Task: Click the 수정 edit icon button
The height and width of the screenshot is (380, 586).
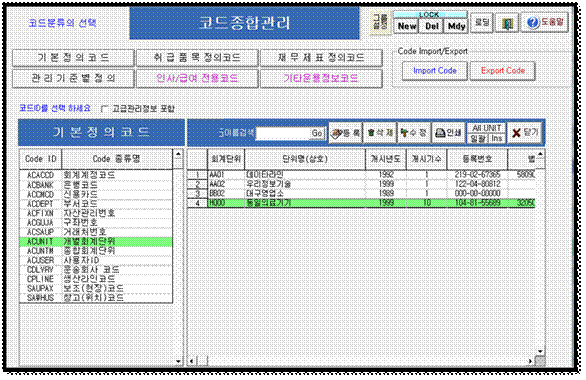Action: 414,133
